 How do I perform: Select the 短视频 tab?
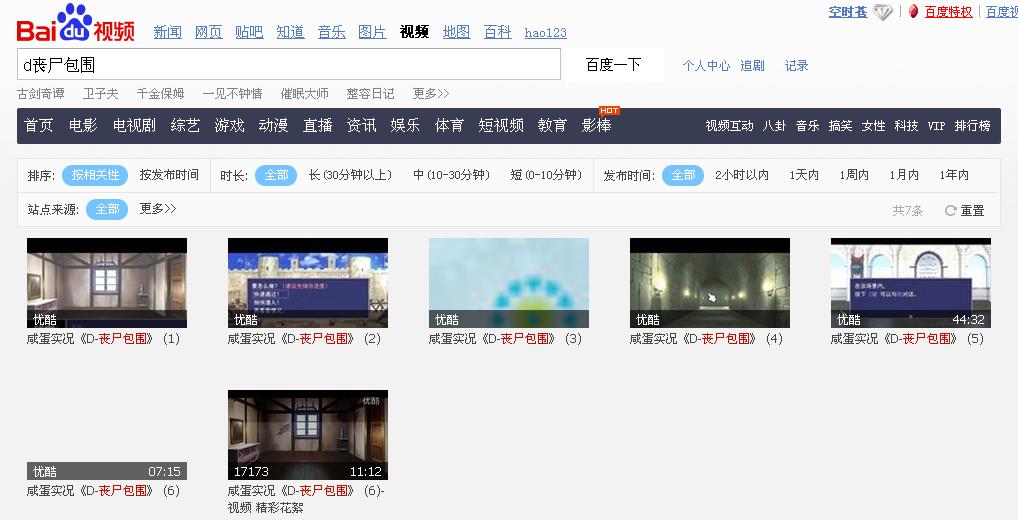tap(501, 125)
